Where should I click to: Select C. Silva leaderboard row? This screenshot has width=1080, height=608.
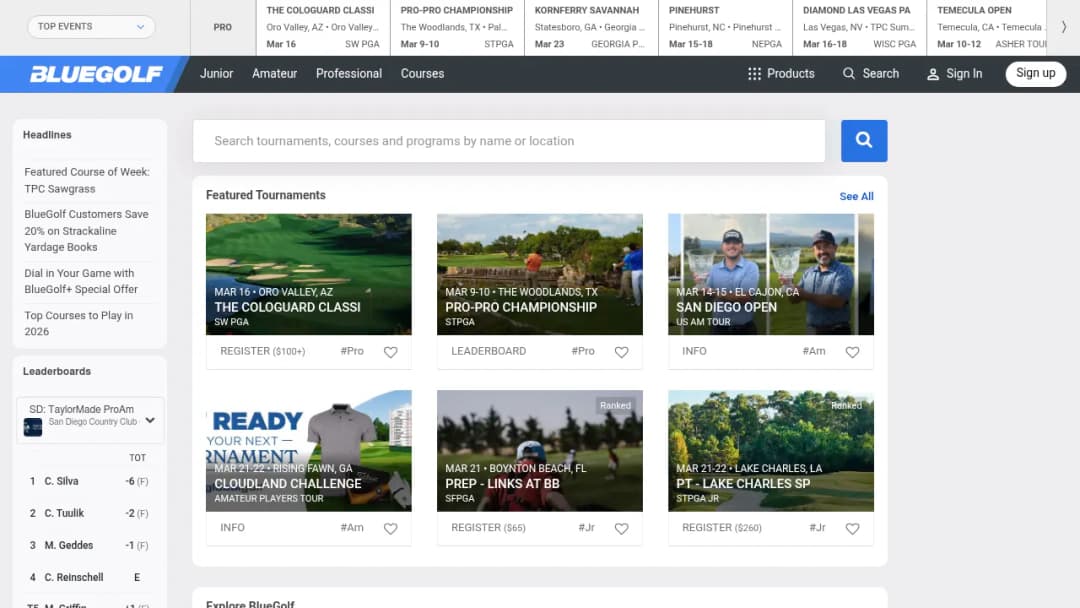(90, 481)
